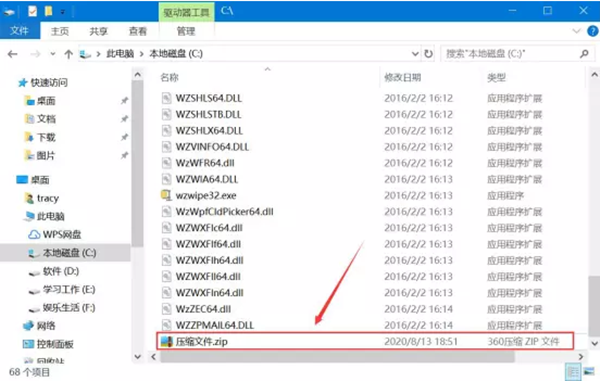The width and height of the screenshot is (600, 381).
Task: Click file list scroll-down arrow
Action: (x=594, y=343)
